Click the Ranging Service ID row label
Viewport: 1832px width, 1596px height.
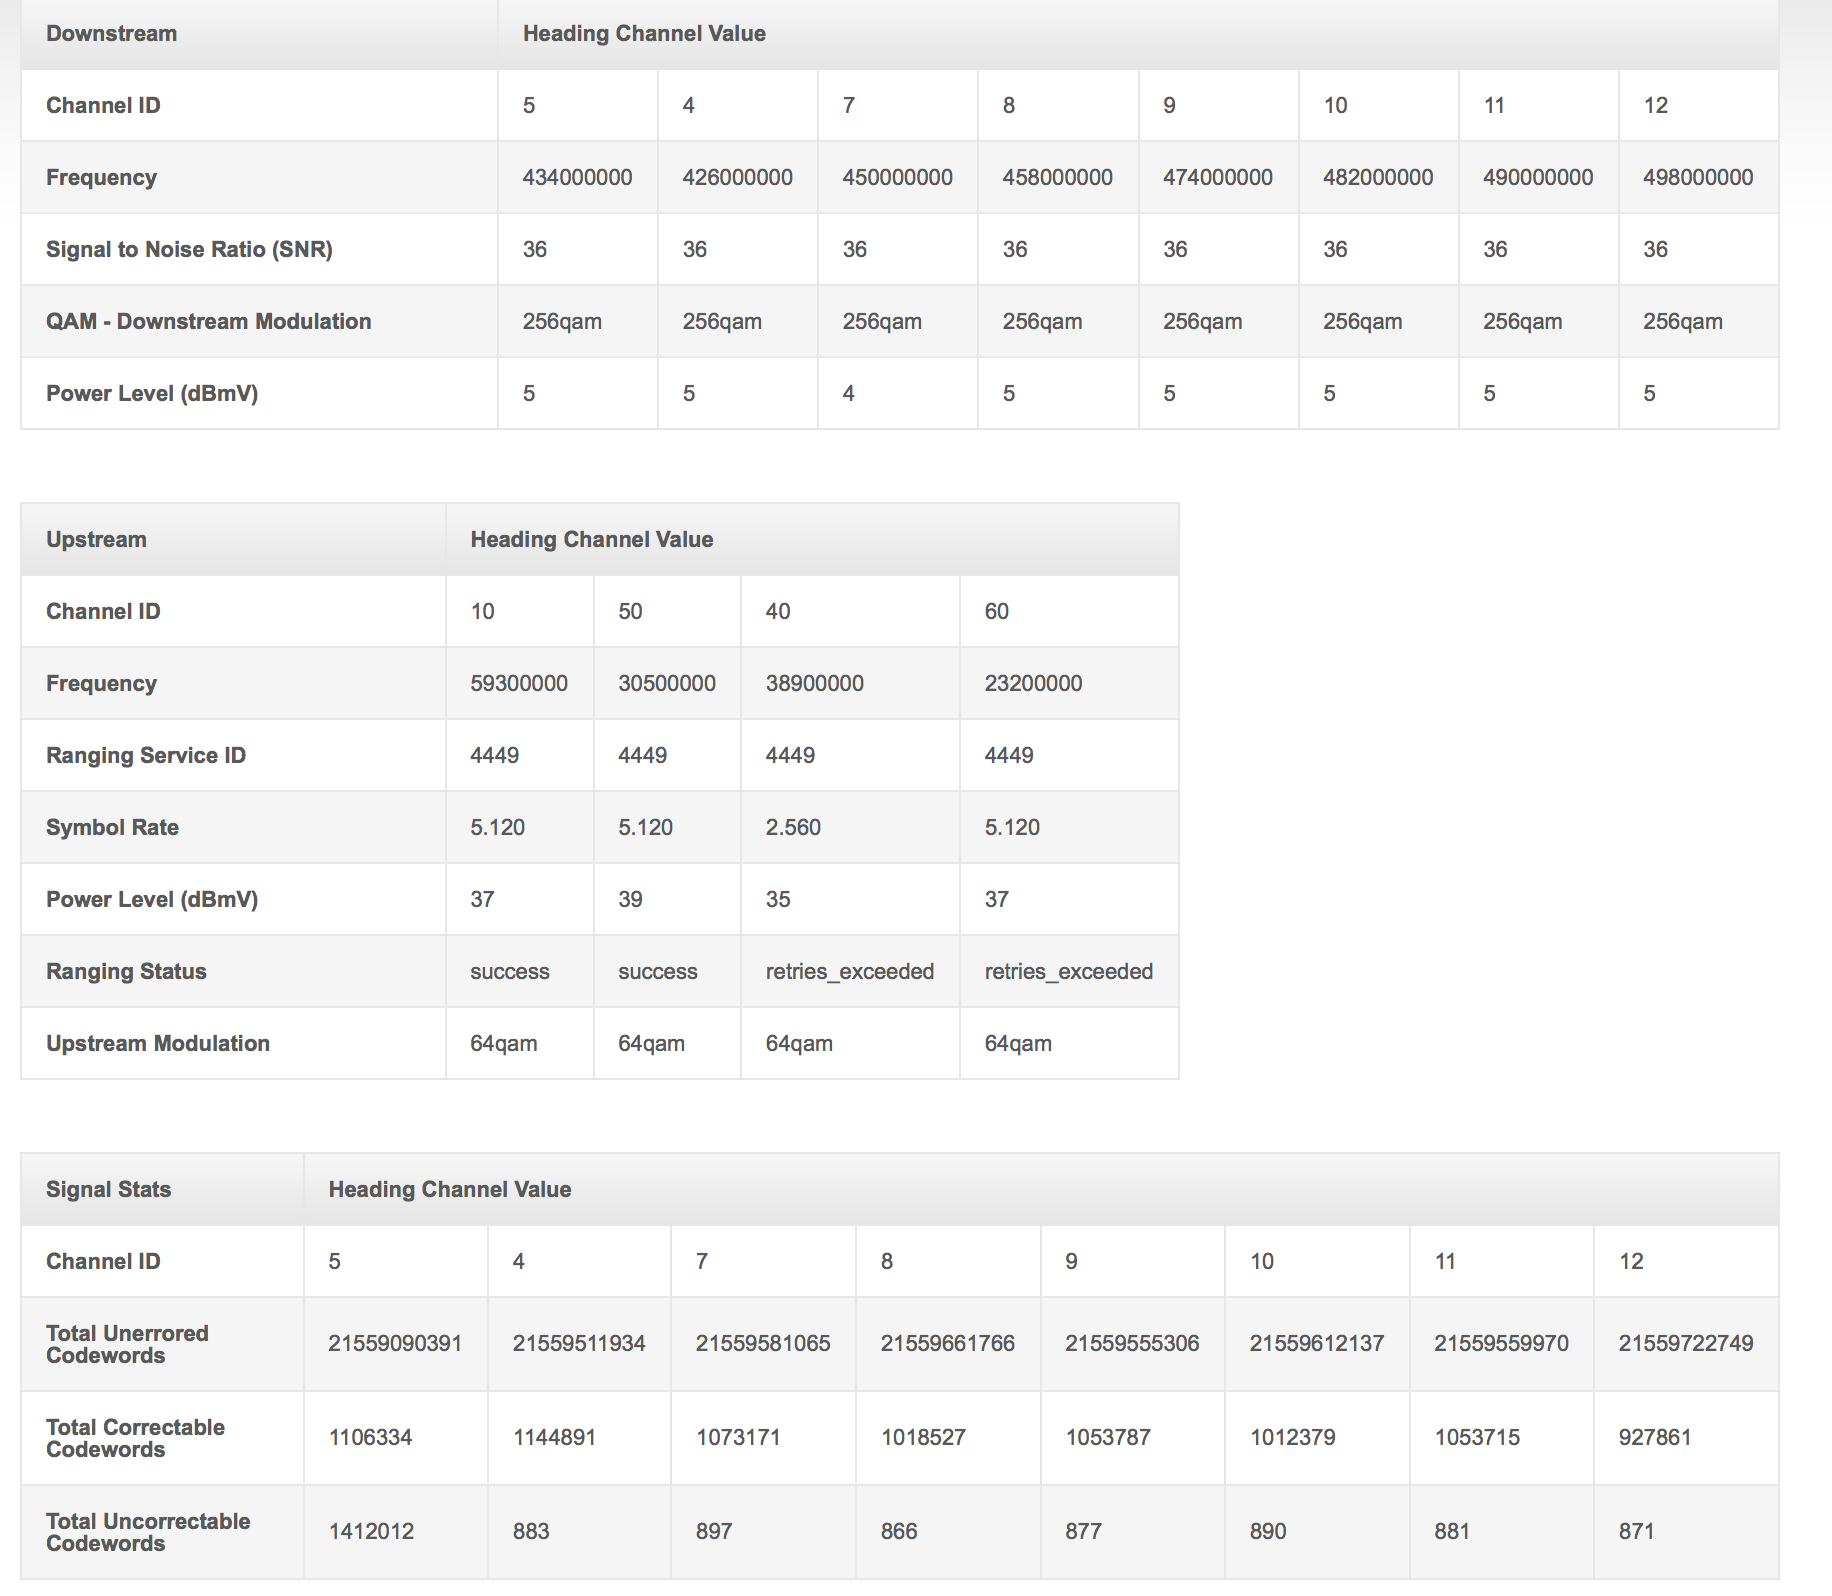point(146,756)
